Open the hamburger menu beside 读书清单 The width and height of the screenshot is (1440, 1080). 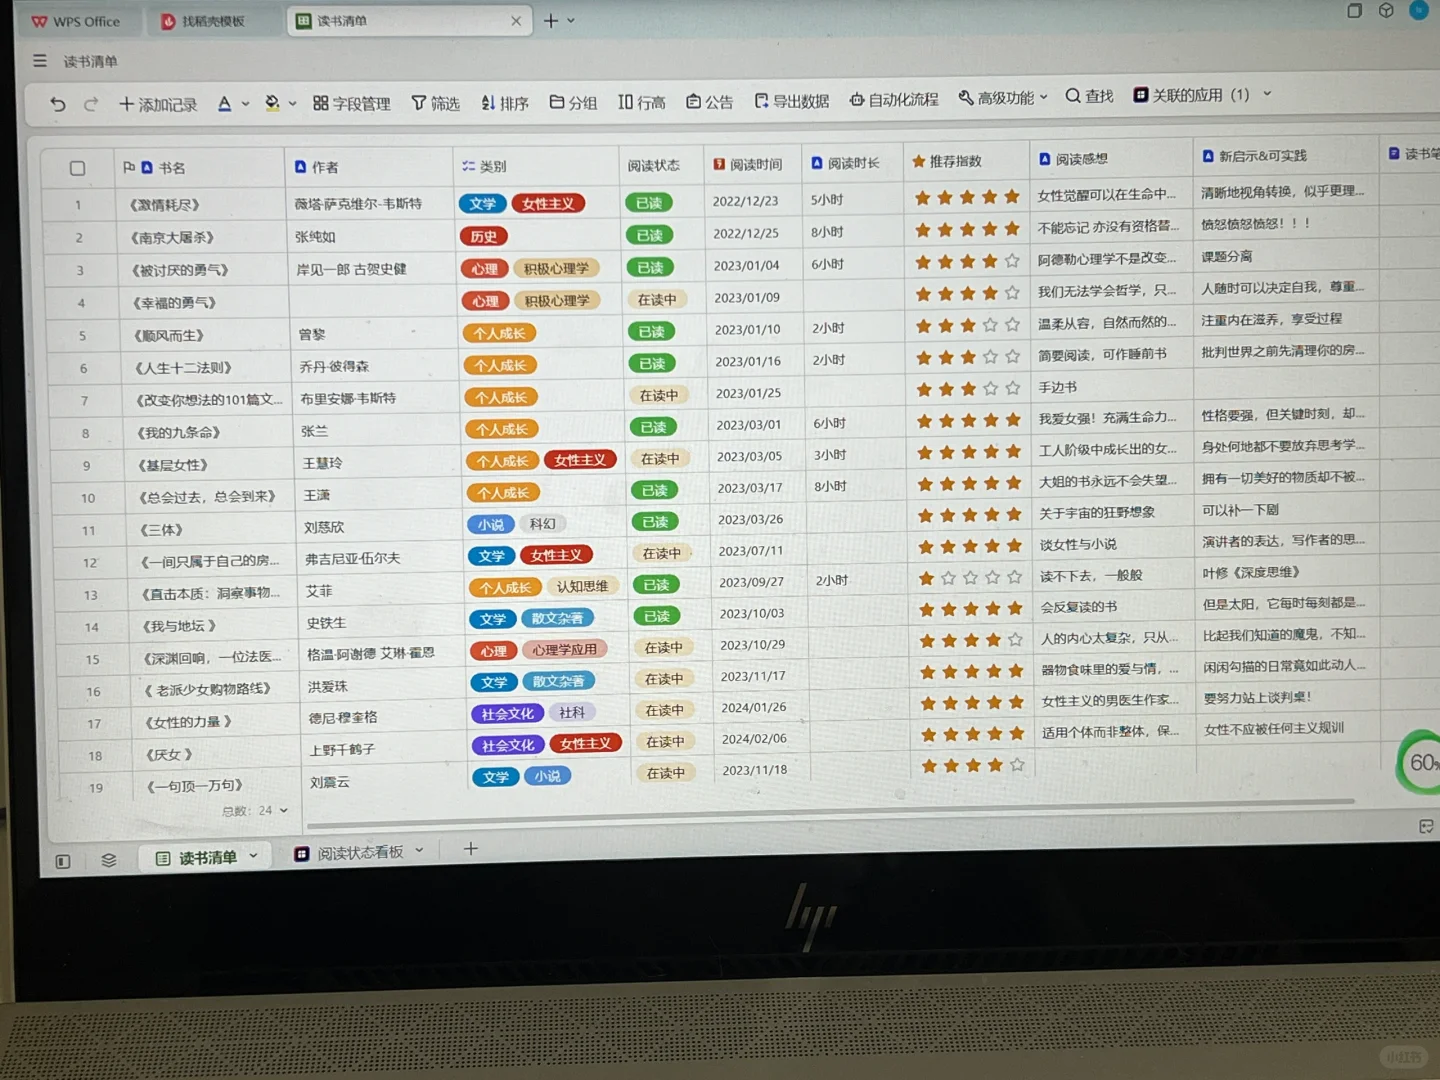40,61
